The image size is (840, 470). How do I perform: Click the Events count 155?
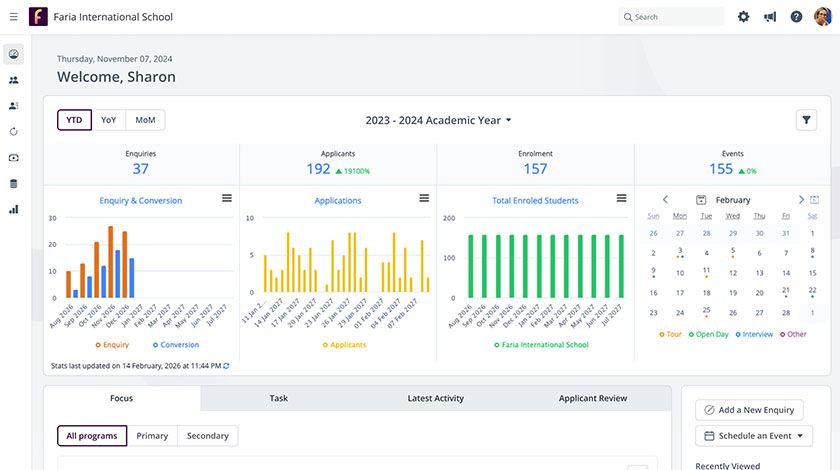721,169
